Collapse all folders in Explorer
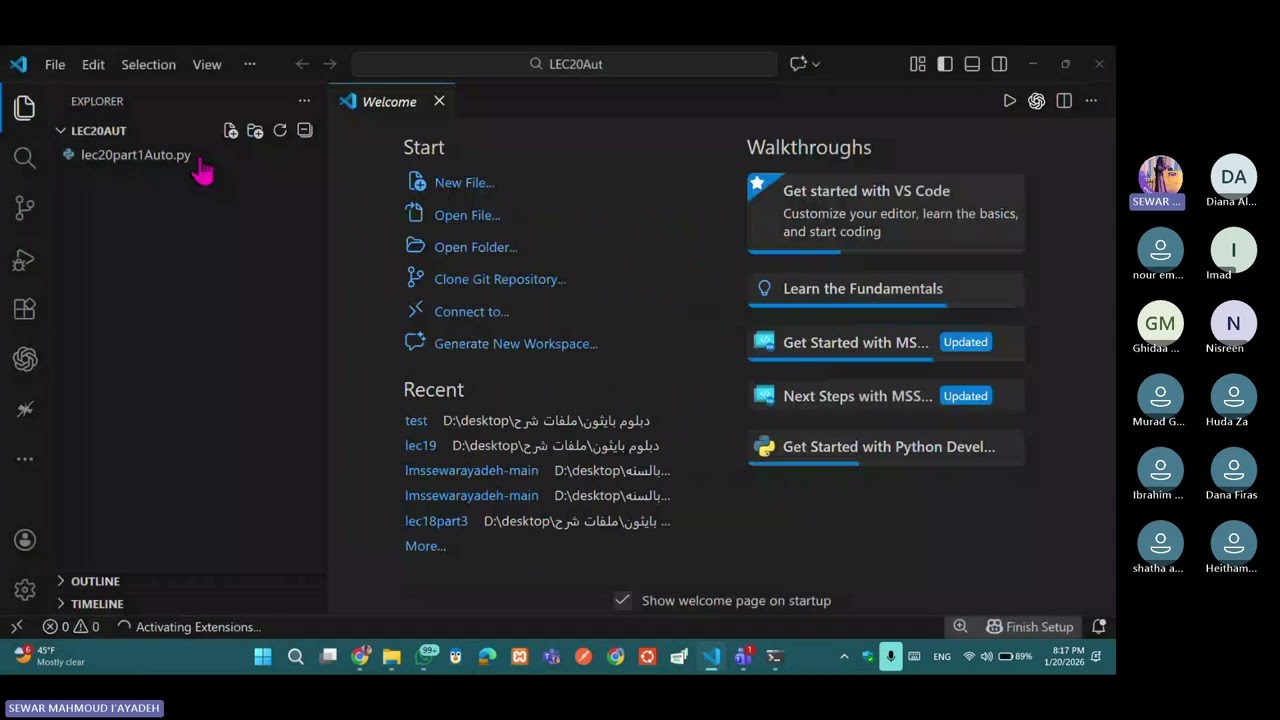Viewport: 1280px width, 720px height. (x=305, y=131)
